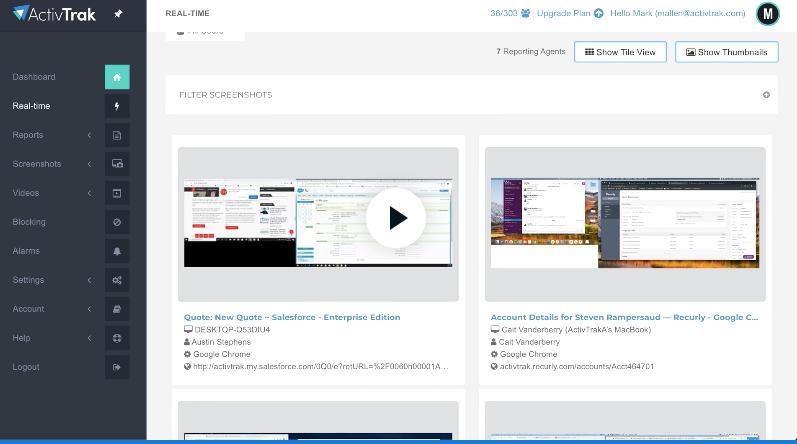Expand the Reports submenu chevron
This screenshot has width=797, height=444.
[x=89, y=135]
